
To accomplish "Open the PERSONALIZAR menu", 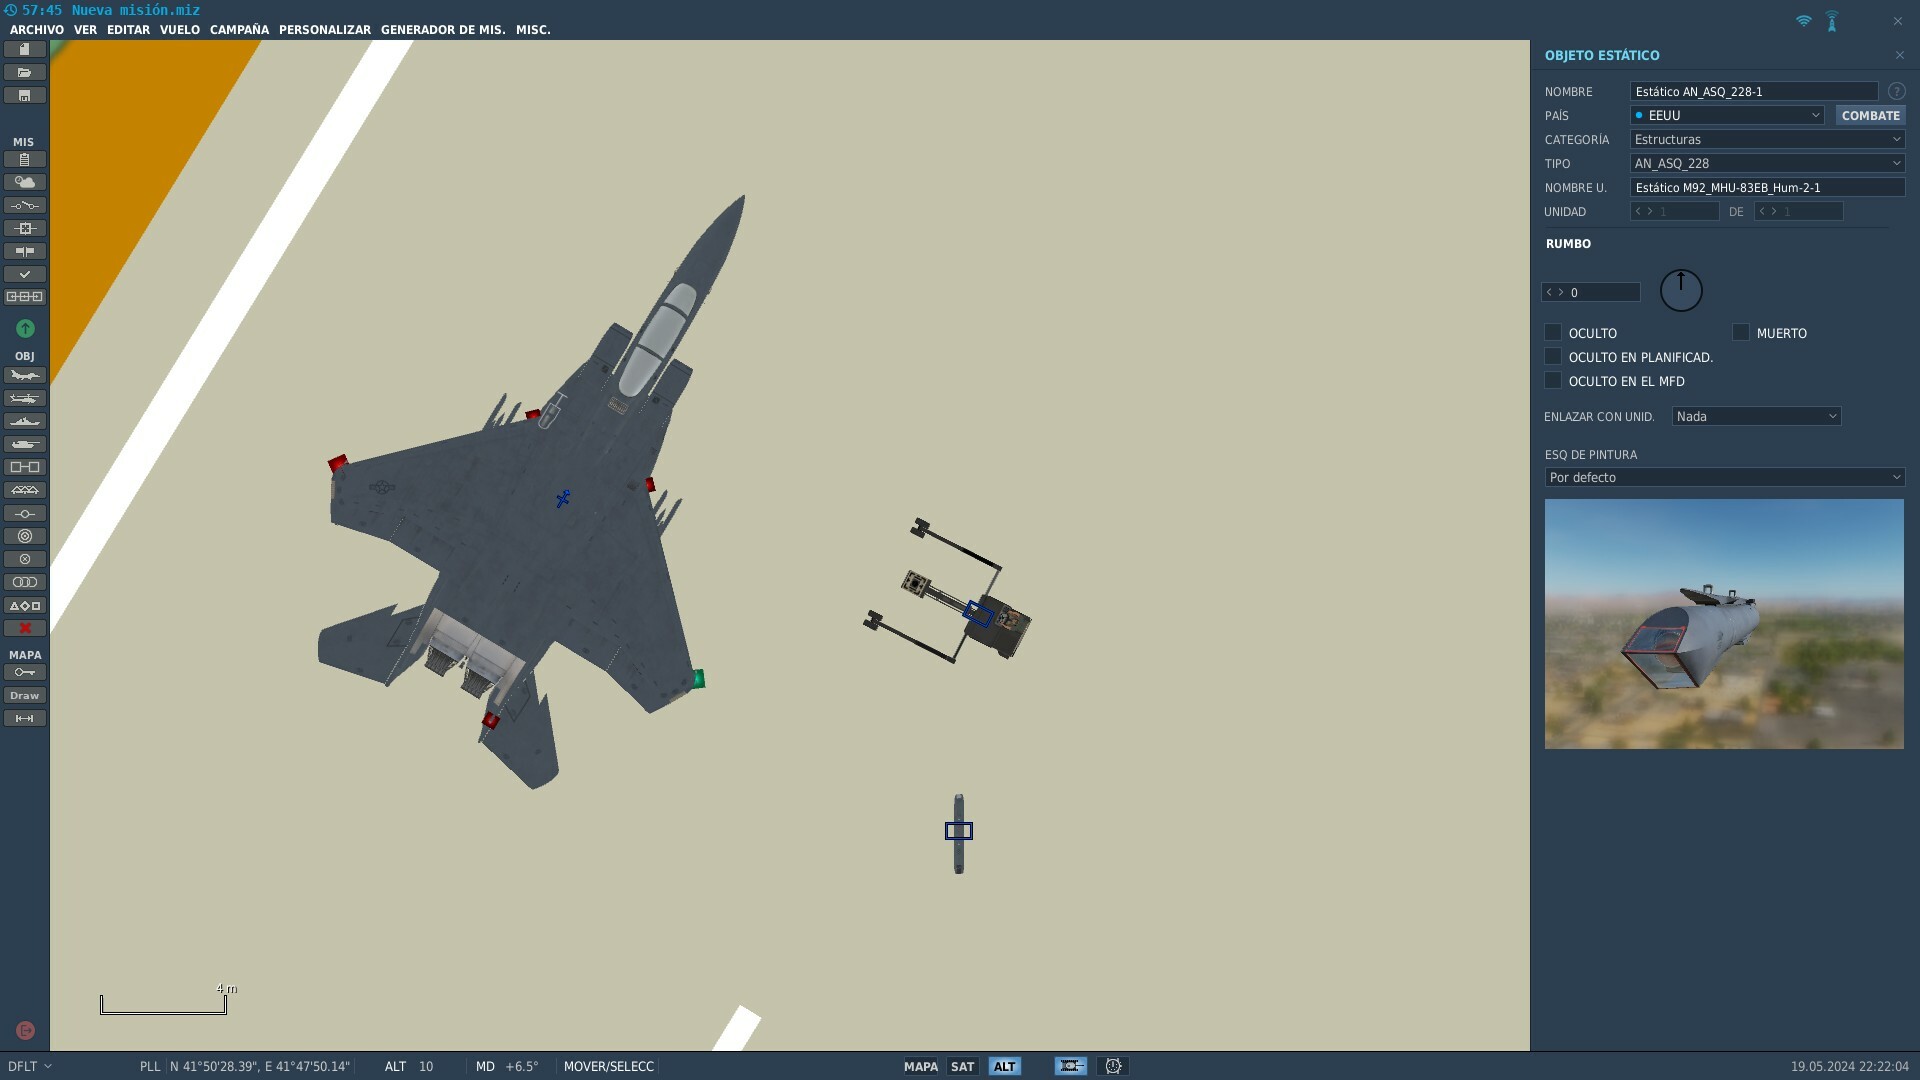I will [x=325, y=29].
